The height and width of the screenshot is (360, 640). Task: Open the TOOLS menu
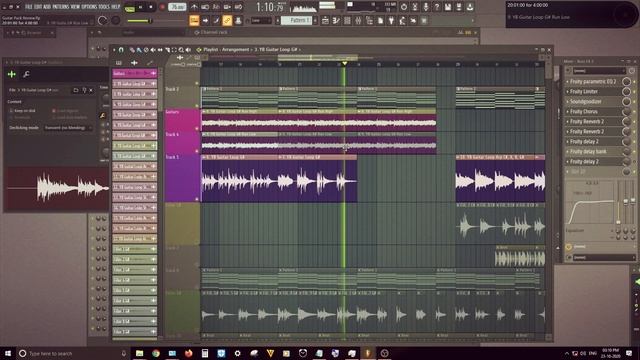point(104,7)
